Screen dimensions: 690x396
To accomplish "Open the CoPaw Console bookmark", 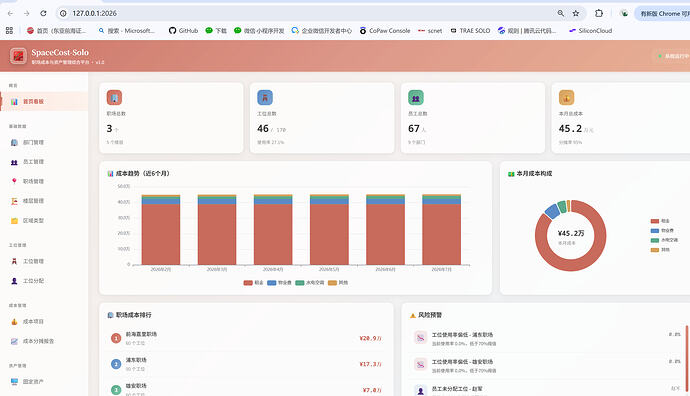I will [385, 30].
